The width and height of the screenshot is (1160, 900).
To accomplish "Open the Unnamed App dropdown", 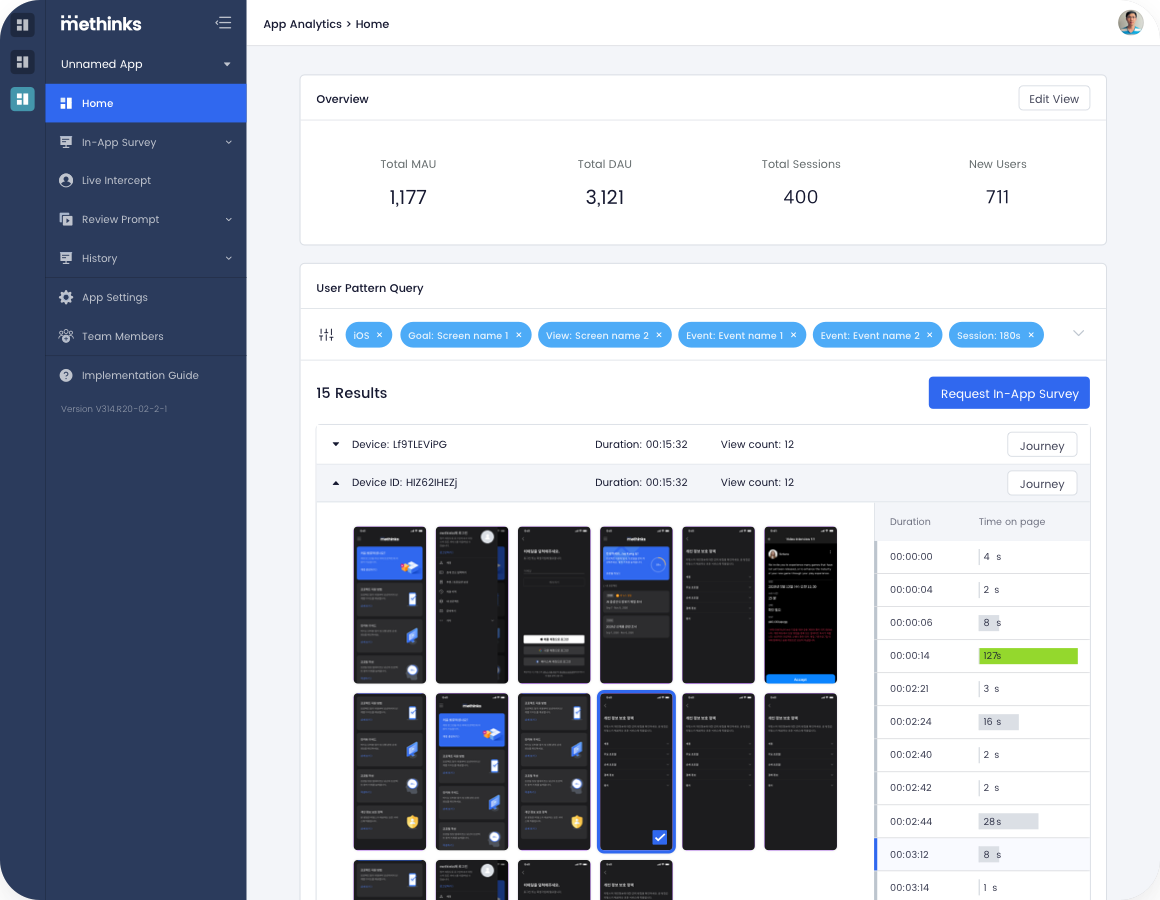I will [x=146, y=64].
